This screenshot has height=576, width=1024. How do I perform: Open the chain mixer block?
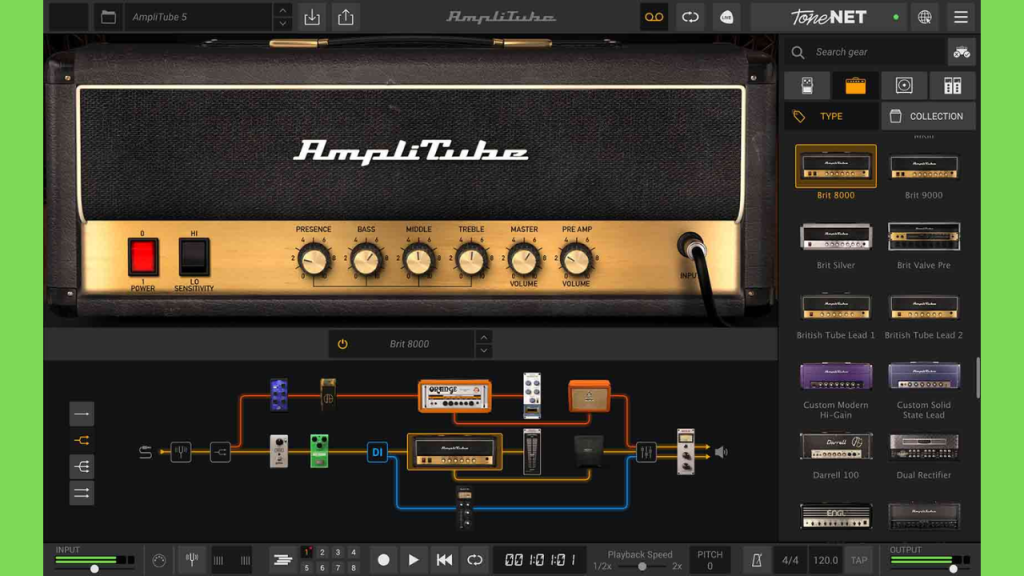tap(646, 452)
